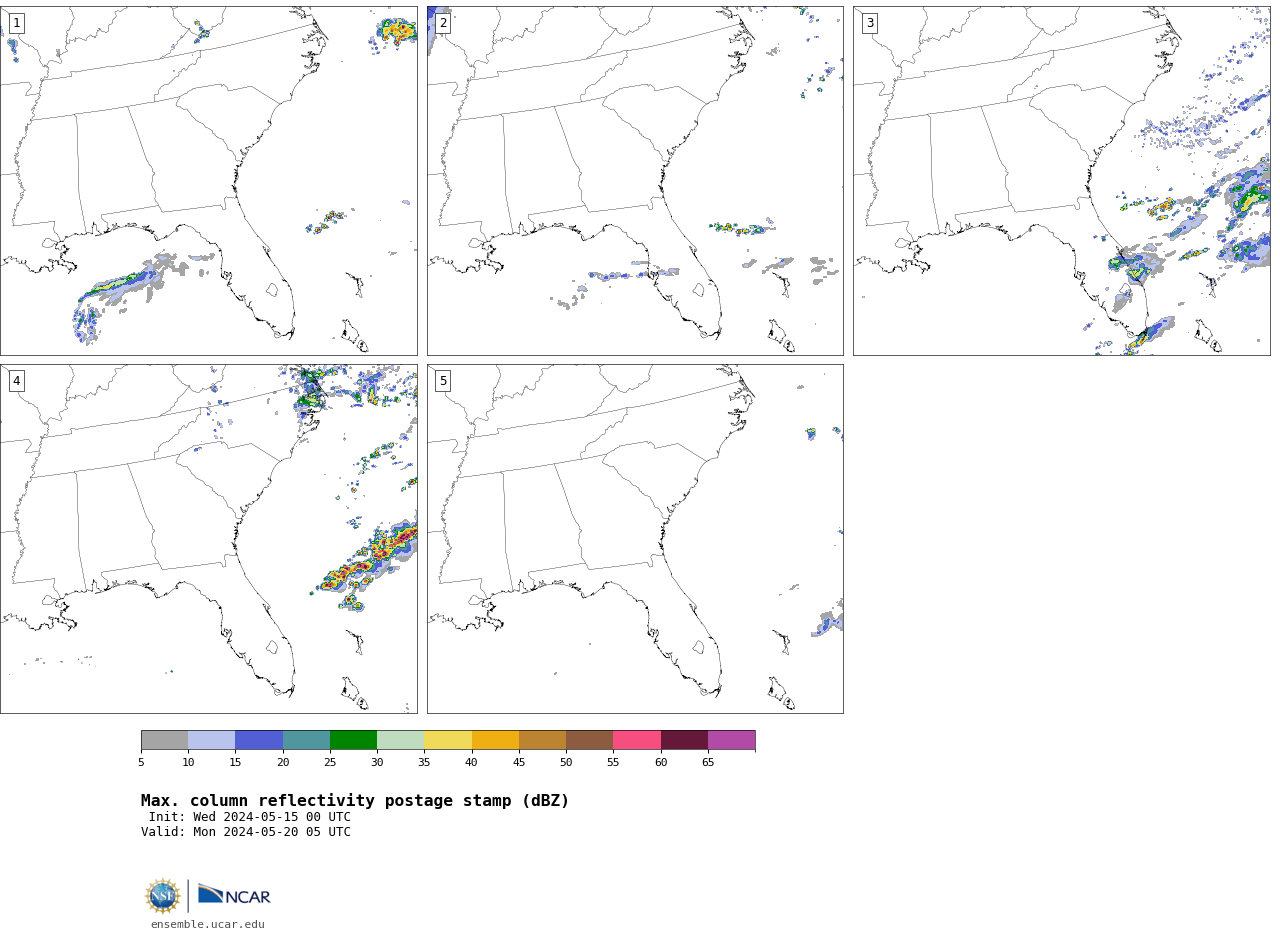Screen dimensions: 1280x936
Task: Open ensemble member 3 reflectivity map
Action: coord(1061,181)
